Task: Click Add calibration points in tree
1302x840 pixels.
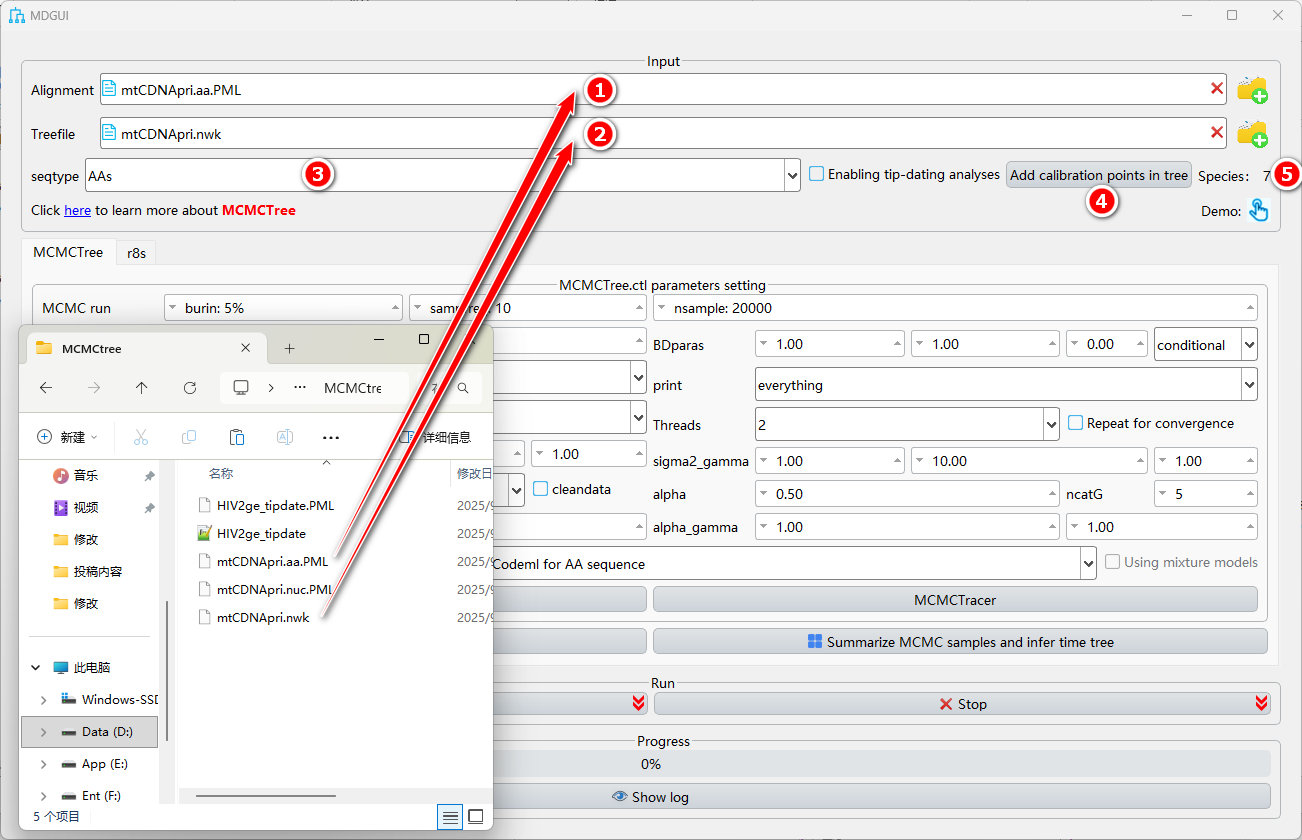Action: pos(1098,175)
